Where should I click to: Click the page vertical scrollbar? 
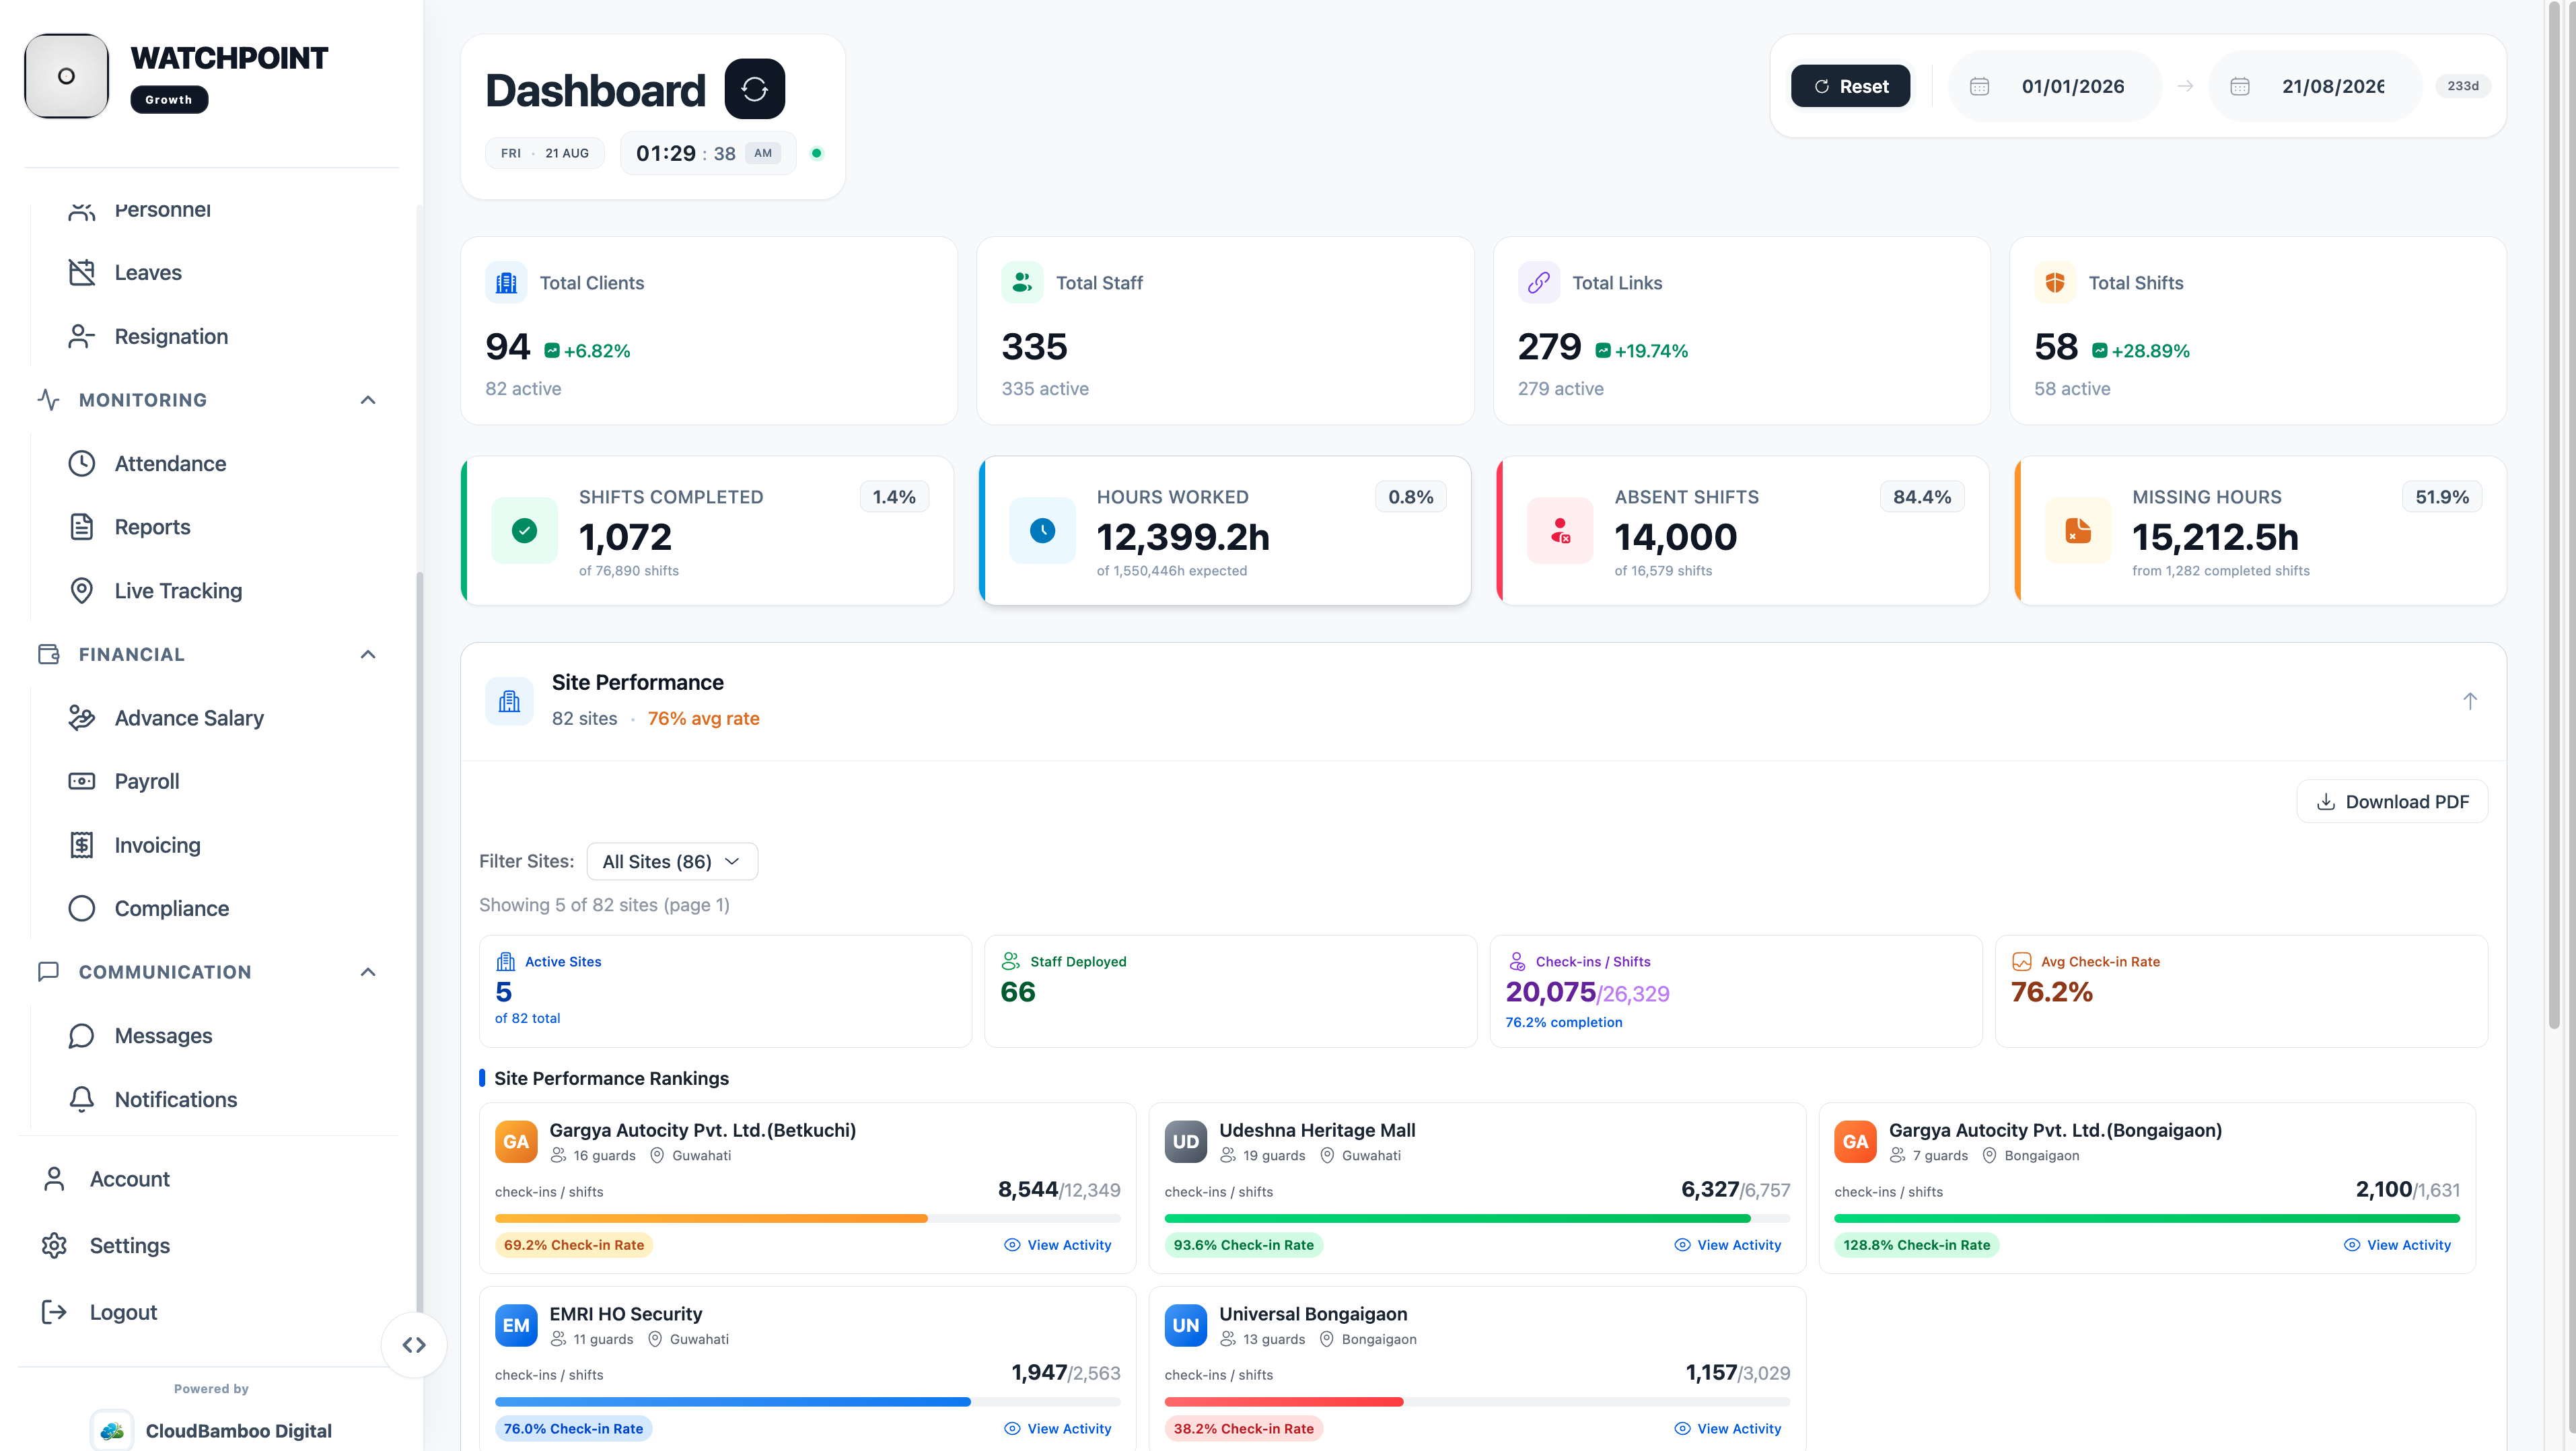coord(2554,515)
